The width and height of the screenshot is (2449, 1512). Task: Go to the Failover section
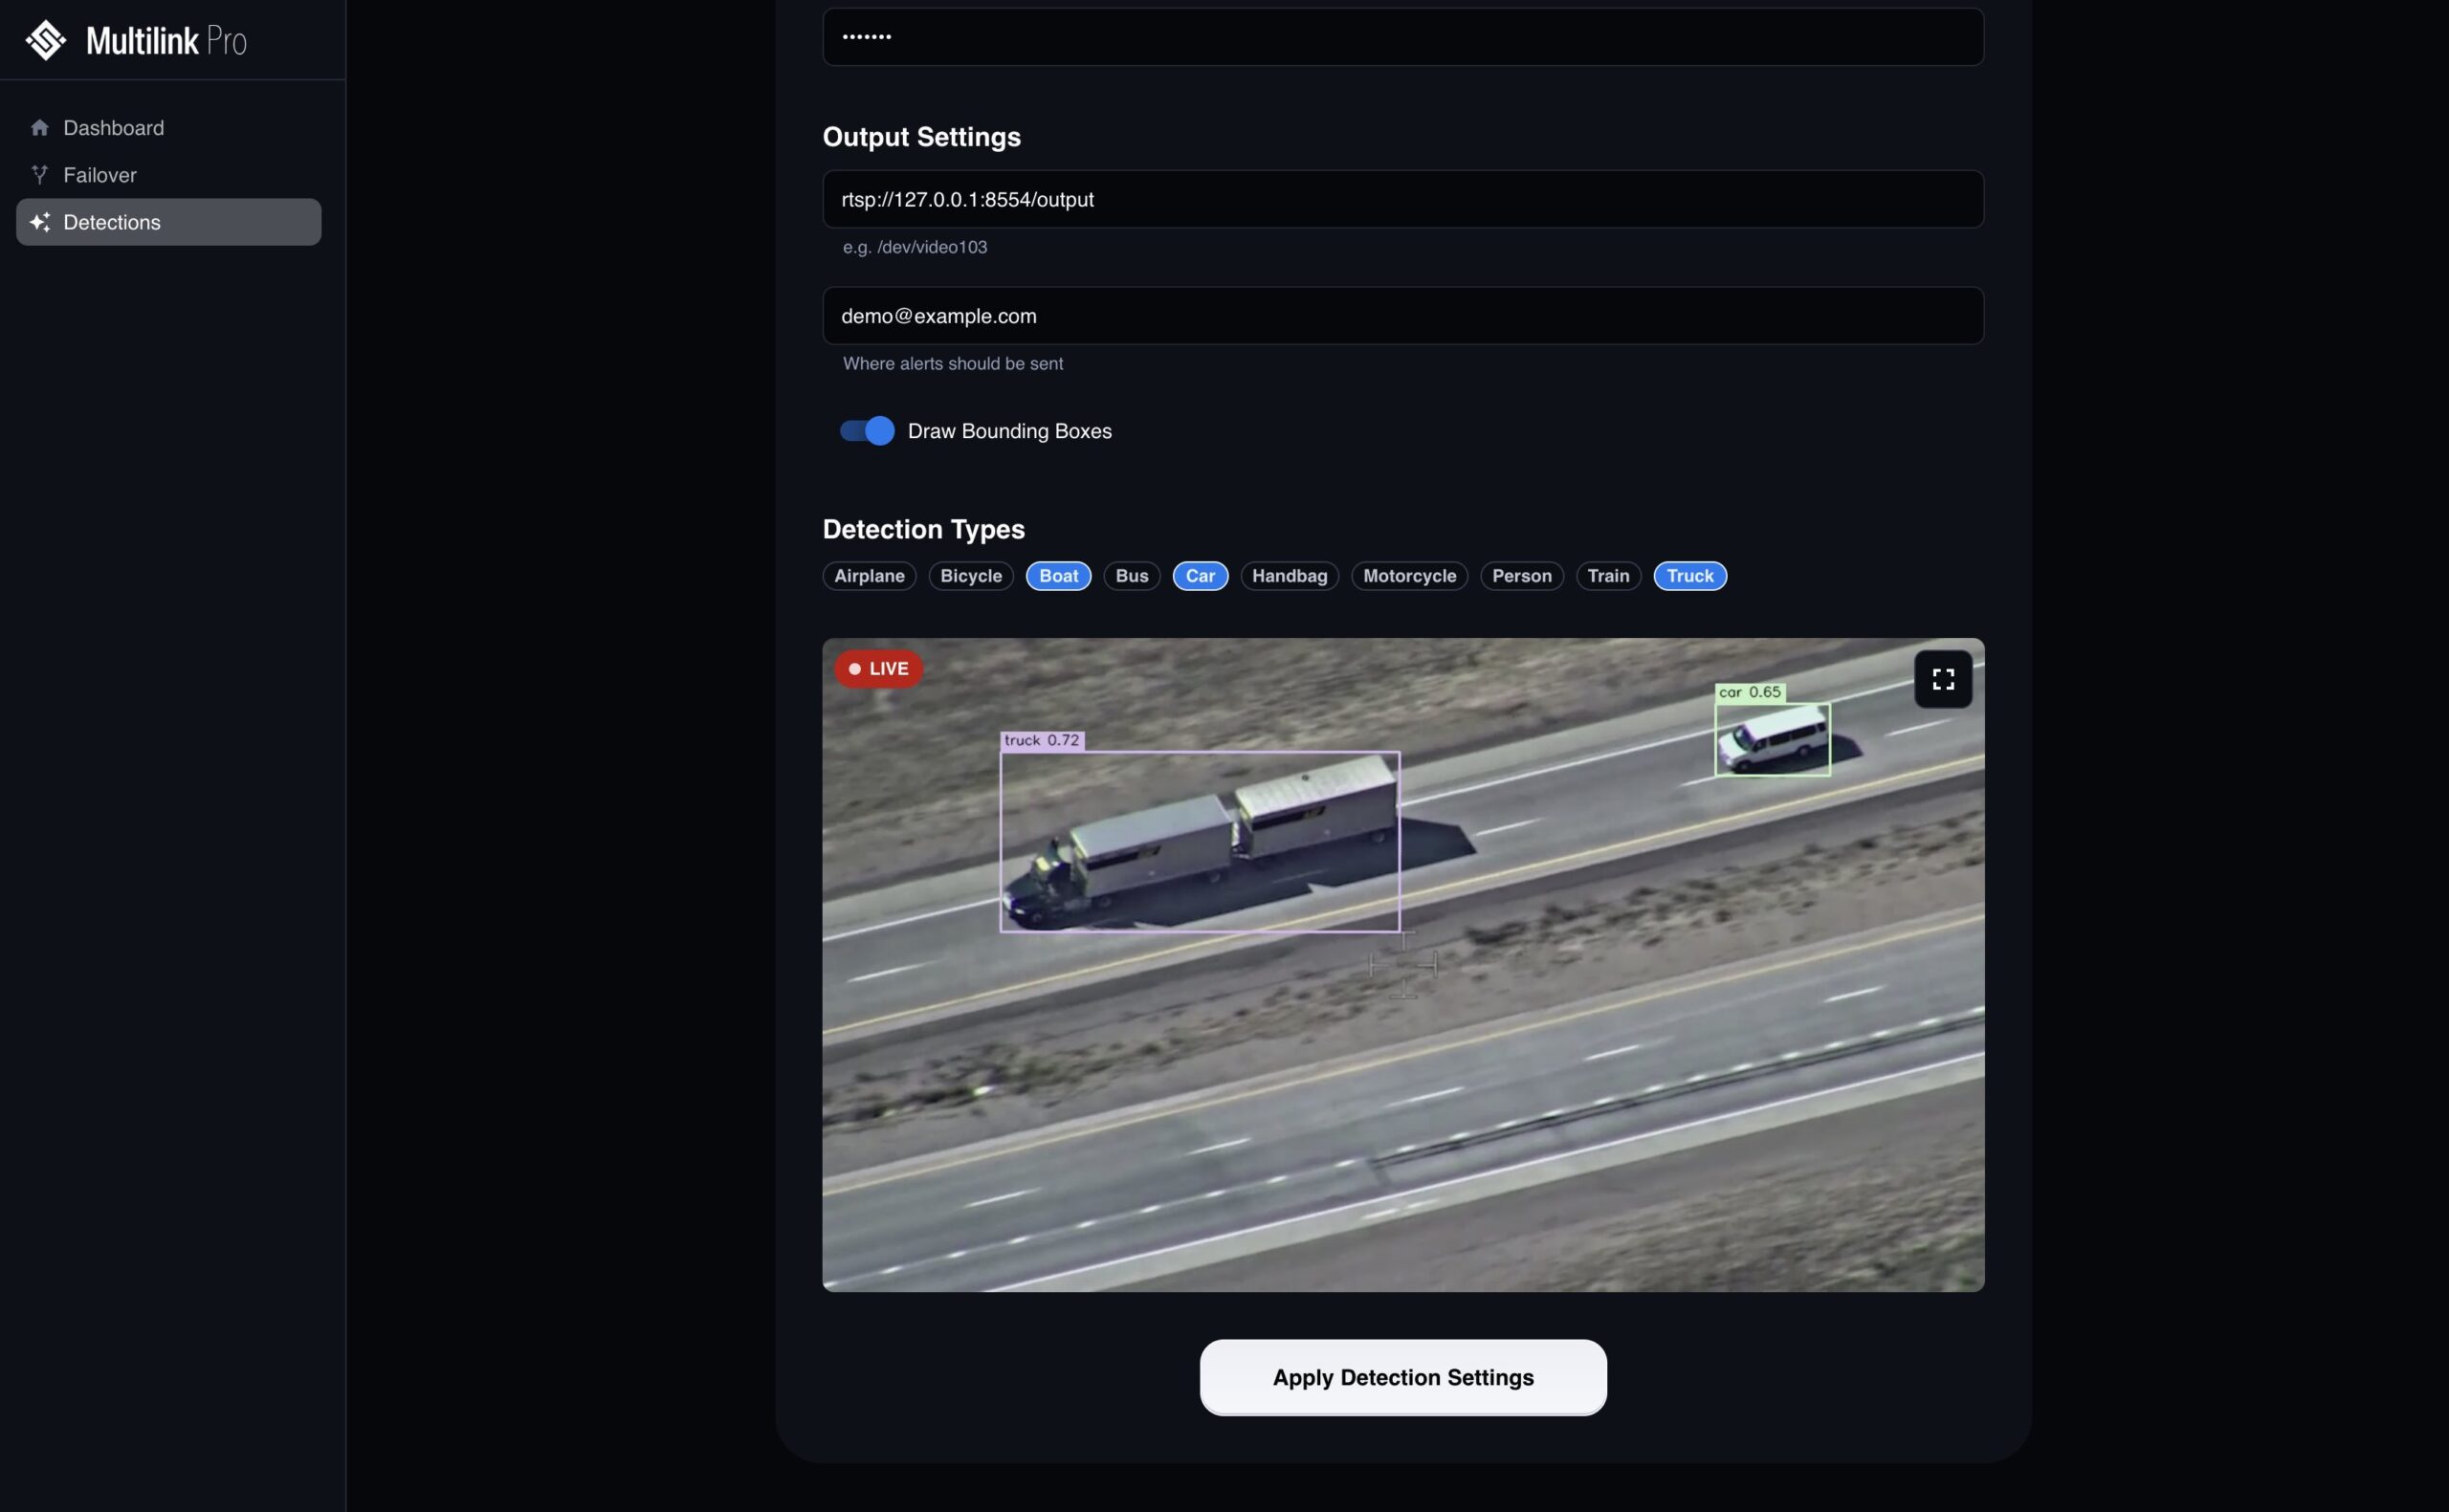pyautogui.click(x=100, y=175)
